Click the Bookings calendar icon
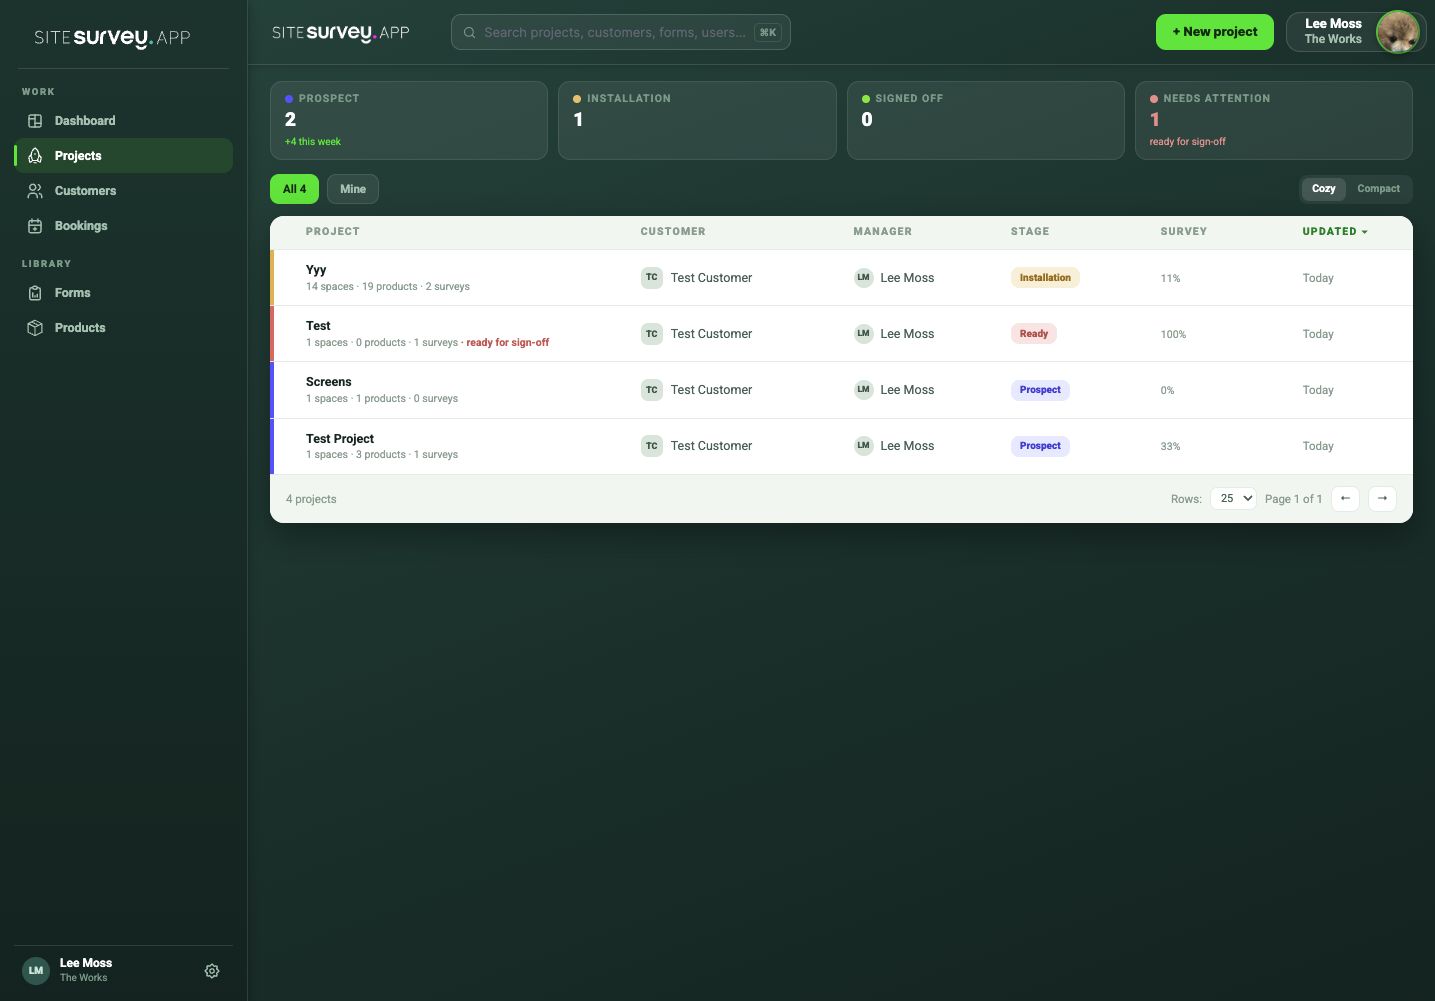 click(35, 226)
